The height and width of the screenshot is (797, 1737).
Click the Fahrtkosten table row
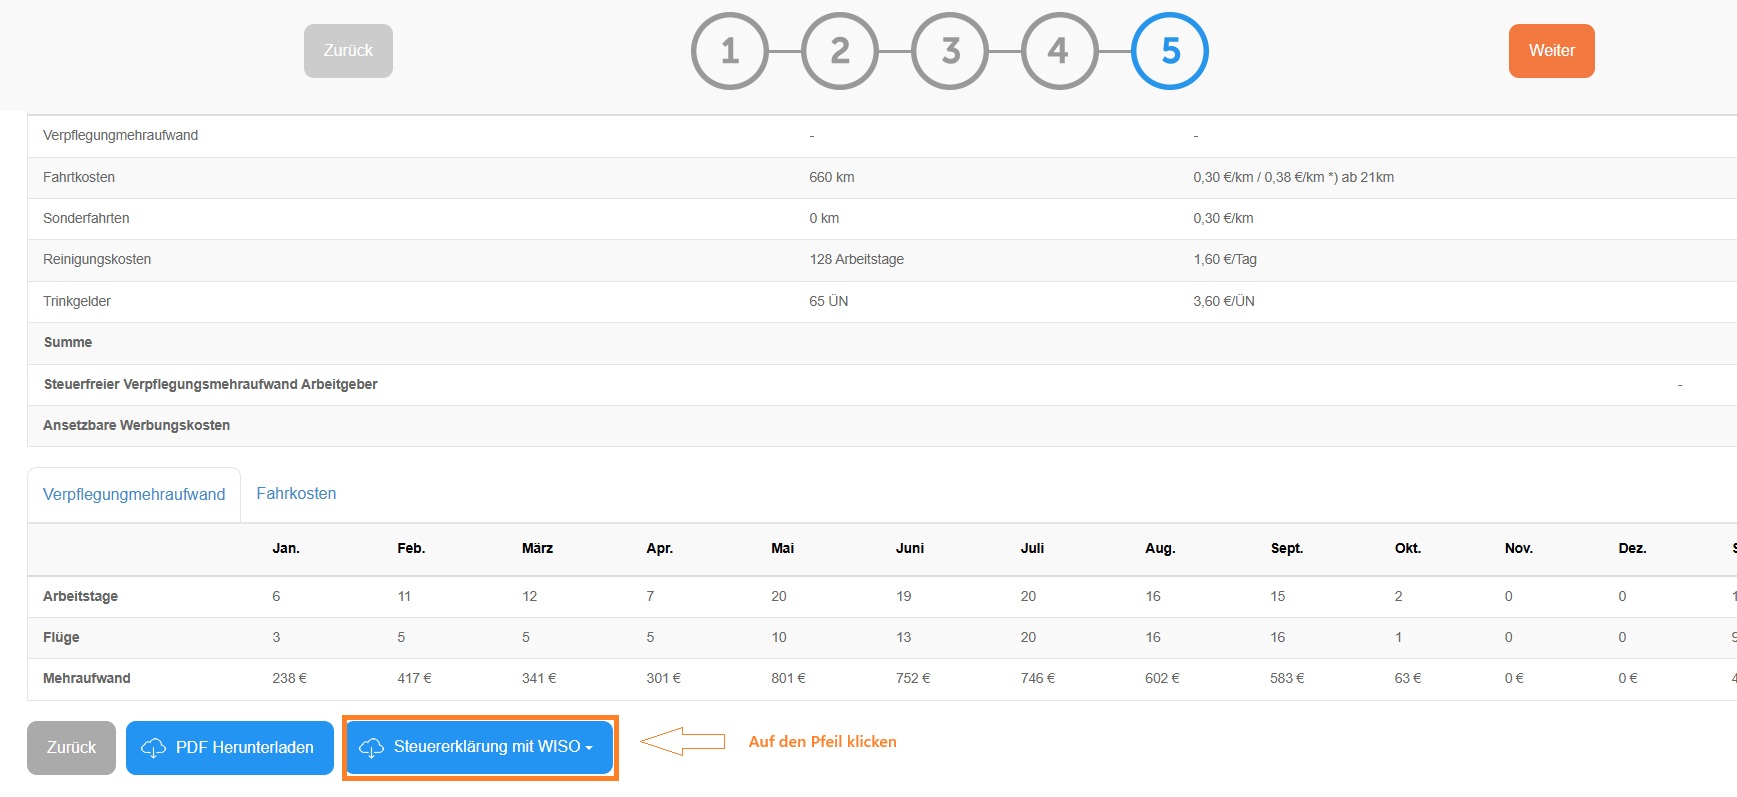tap(882, 177)
